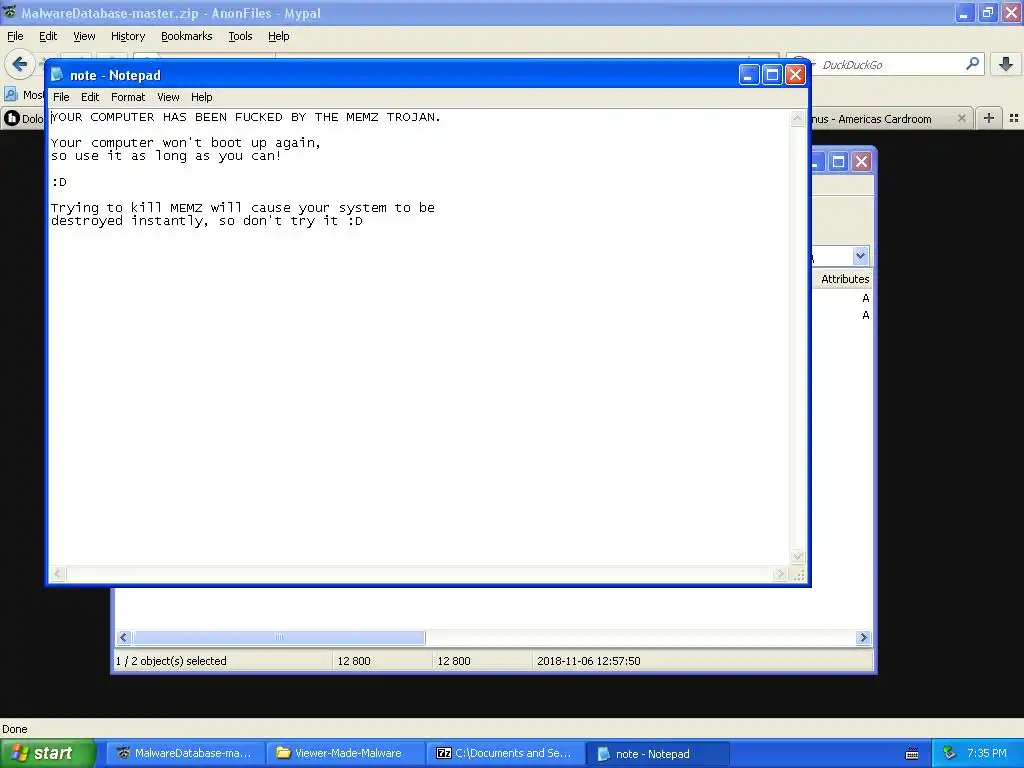Click the Mypal raccoon icon in title bar
This screenshot has width=1024, height=768.
(x=9, y=12)
